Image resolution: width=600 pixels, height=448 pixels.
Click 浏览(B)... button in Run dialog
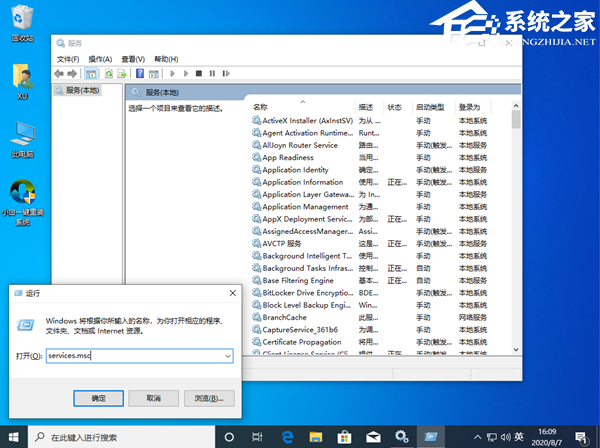point(207,398)
